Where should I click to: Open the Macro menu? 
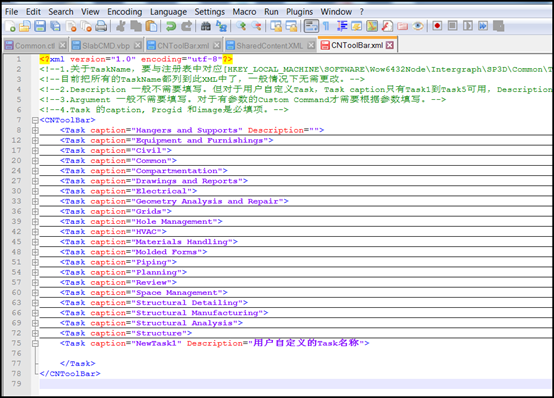[x=244, y=12]
